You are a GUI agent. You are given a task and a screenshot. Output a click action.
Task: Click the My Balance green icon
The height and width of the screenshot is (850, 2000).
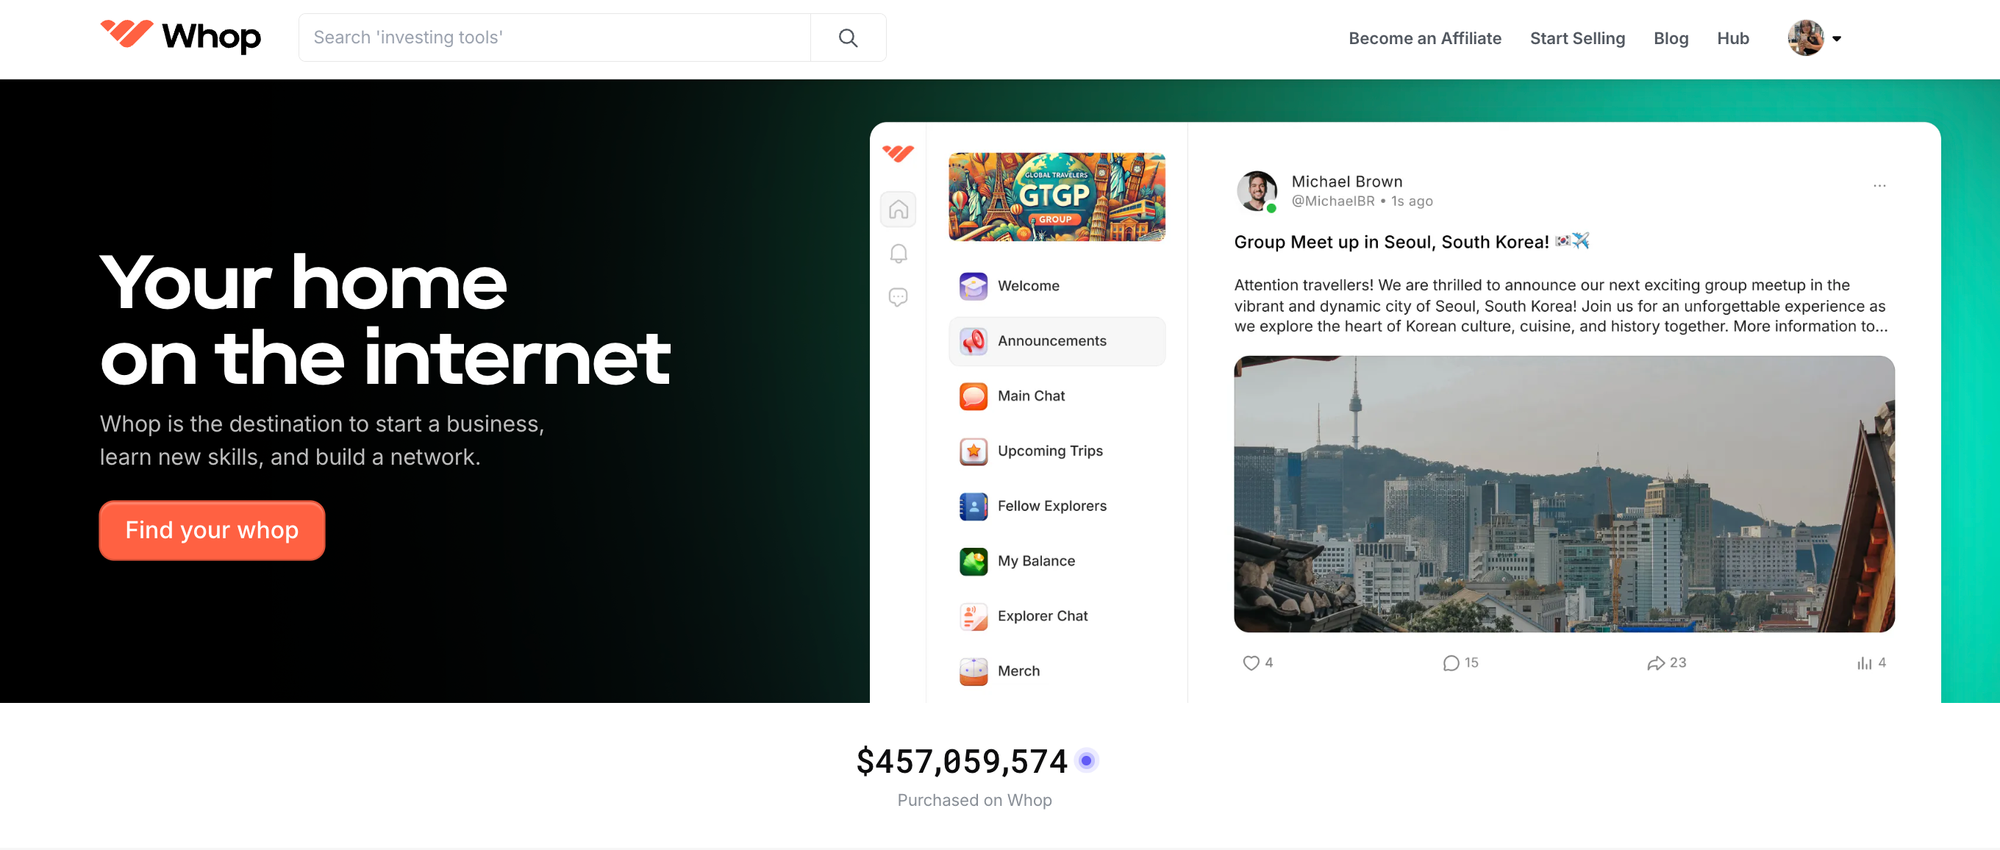974,561
